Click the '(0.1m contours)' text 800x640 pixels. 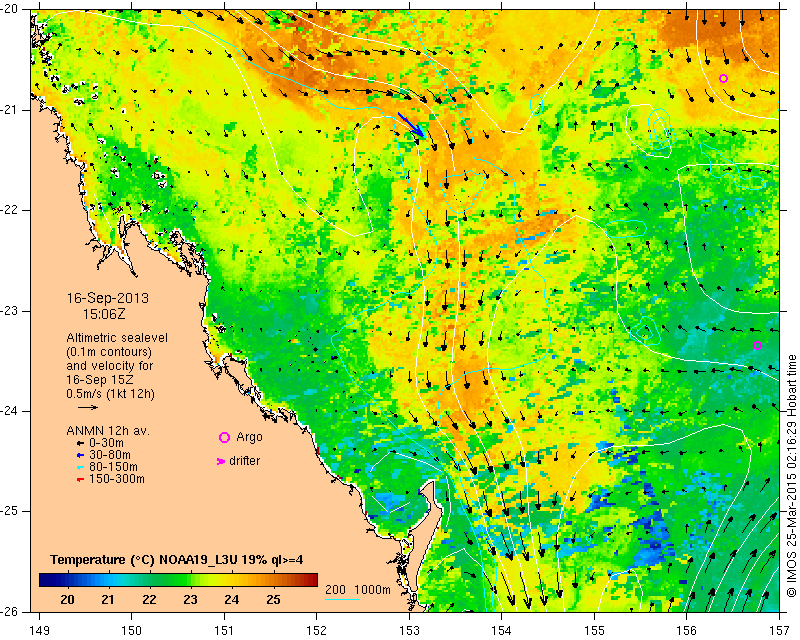tap(109, 352)
